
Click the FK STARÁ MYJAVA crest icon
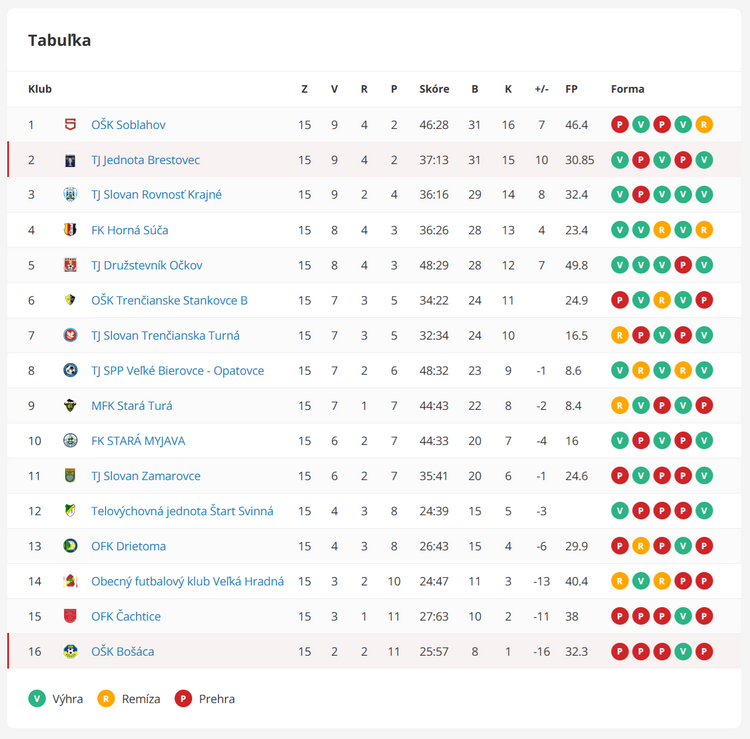[70, 441]
